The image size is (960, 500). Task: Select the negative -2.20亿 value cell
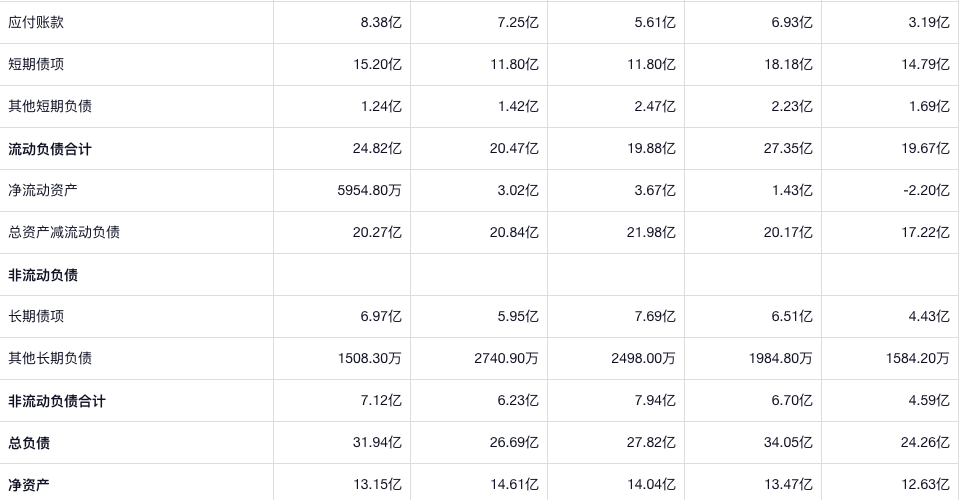[925, 190]
